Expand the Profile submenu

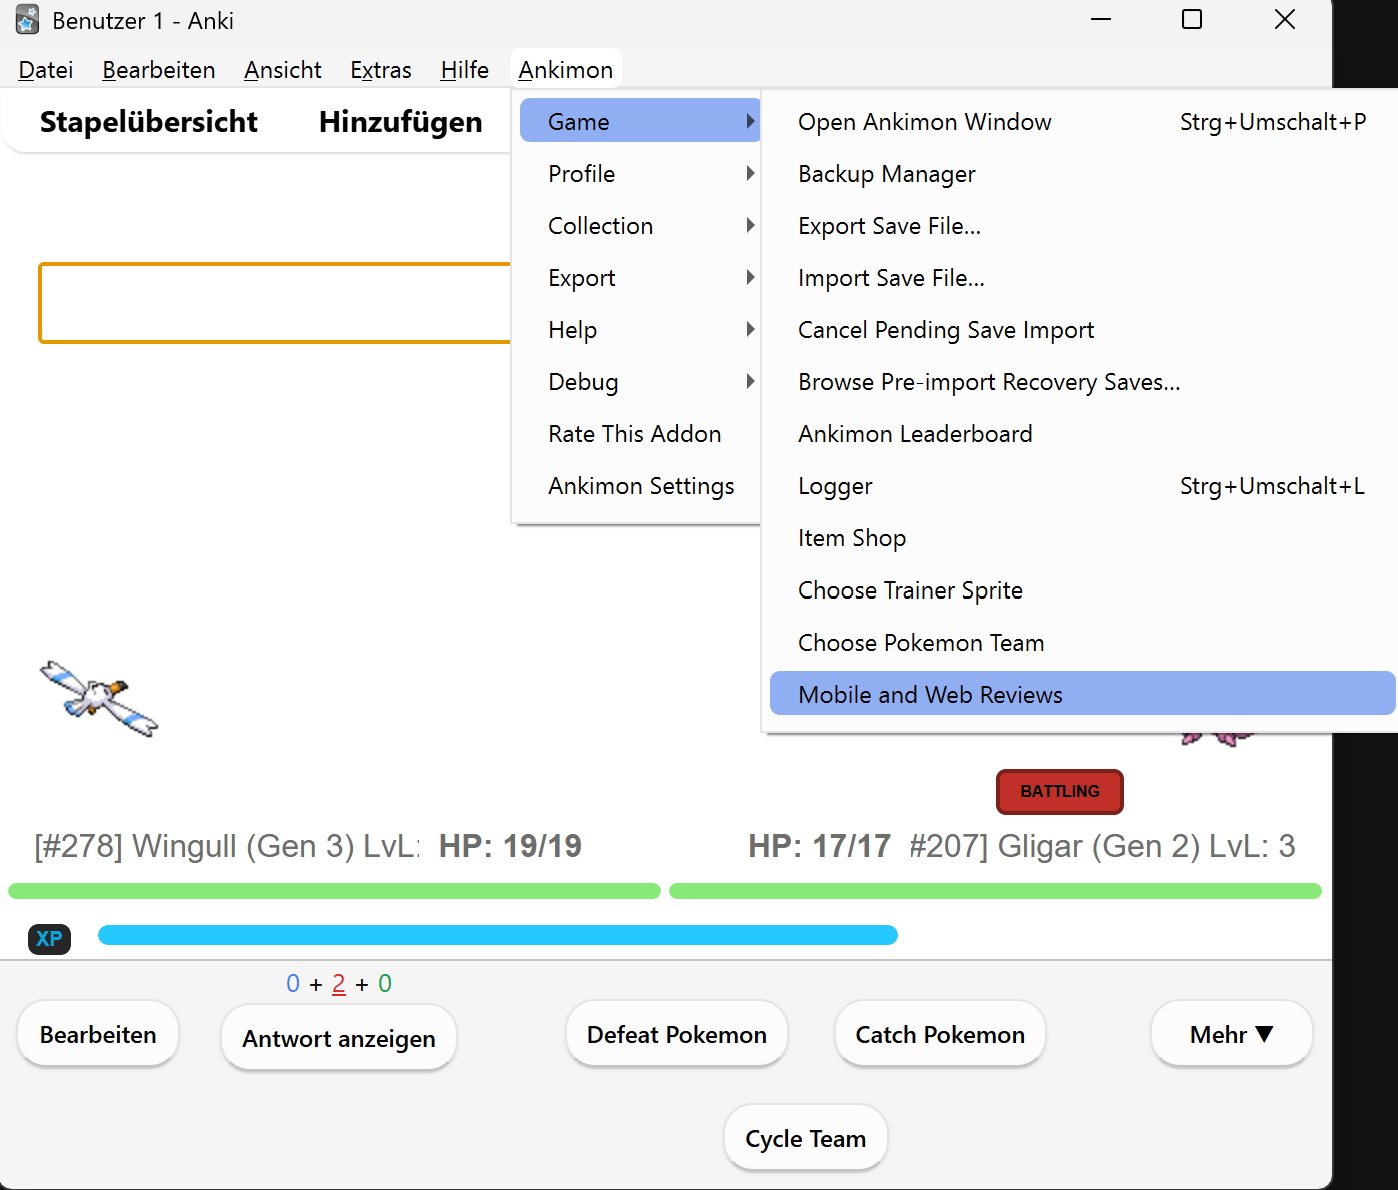point(640,174)
